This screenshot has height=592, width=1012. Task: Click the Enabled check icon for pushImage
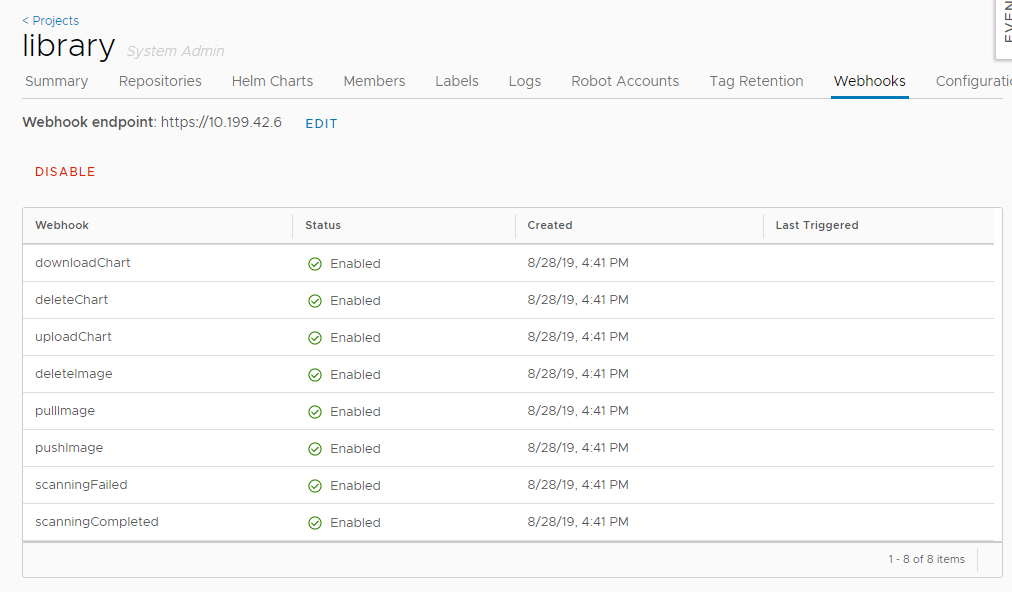(x=313, y=448)
